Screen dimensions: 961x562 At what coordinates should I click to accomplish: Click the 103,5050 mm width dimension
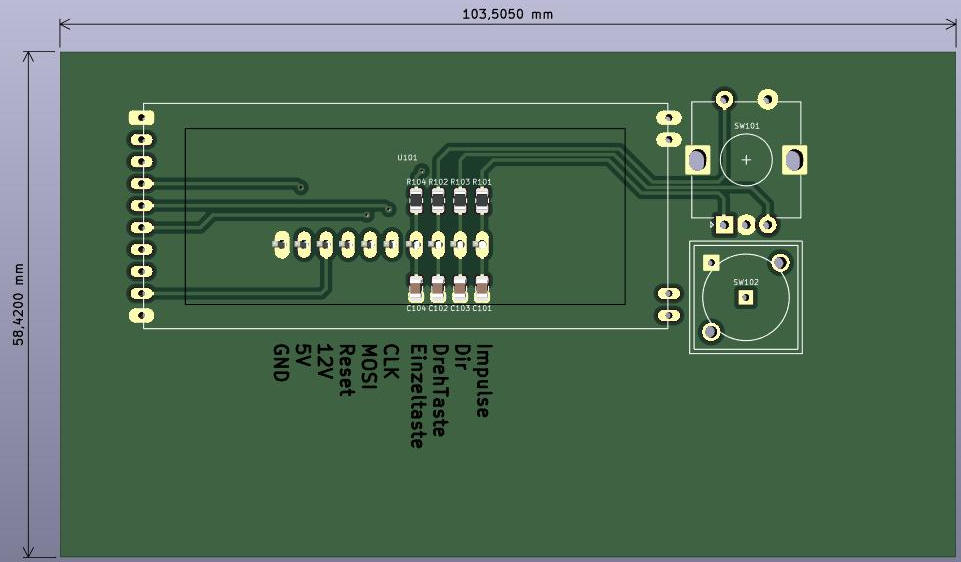click(x=507, y=14)
